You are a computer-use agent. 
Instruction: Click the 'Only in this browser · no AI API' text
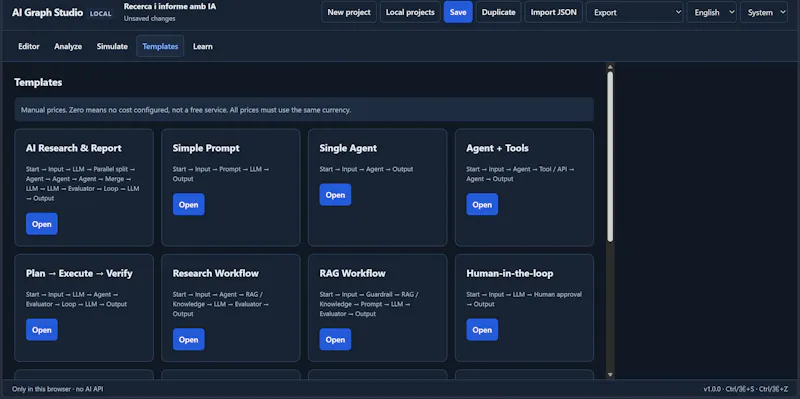(x=58, y=389)
